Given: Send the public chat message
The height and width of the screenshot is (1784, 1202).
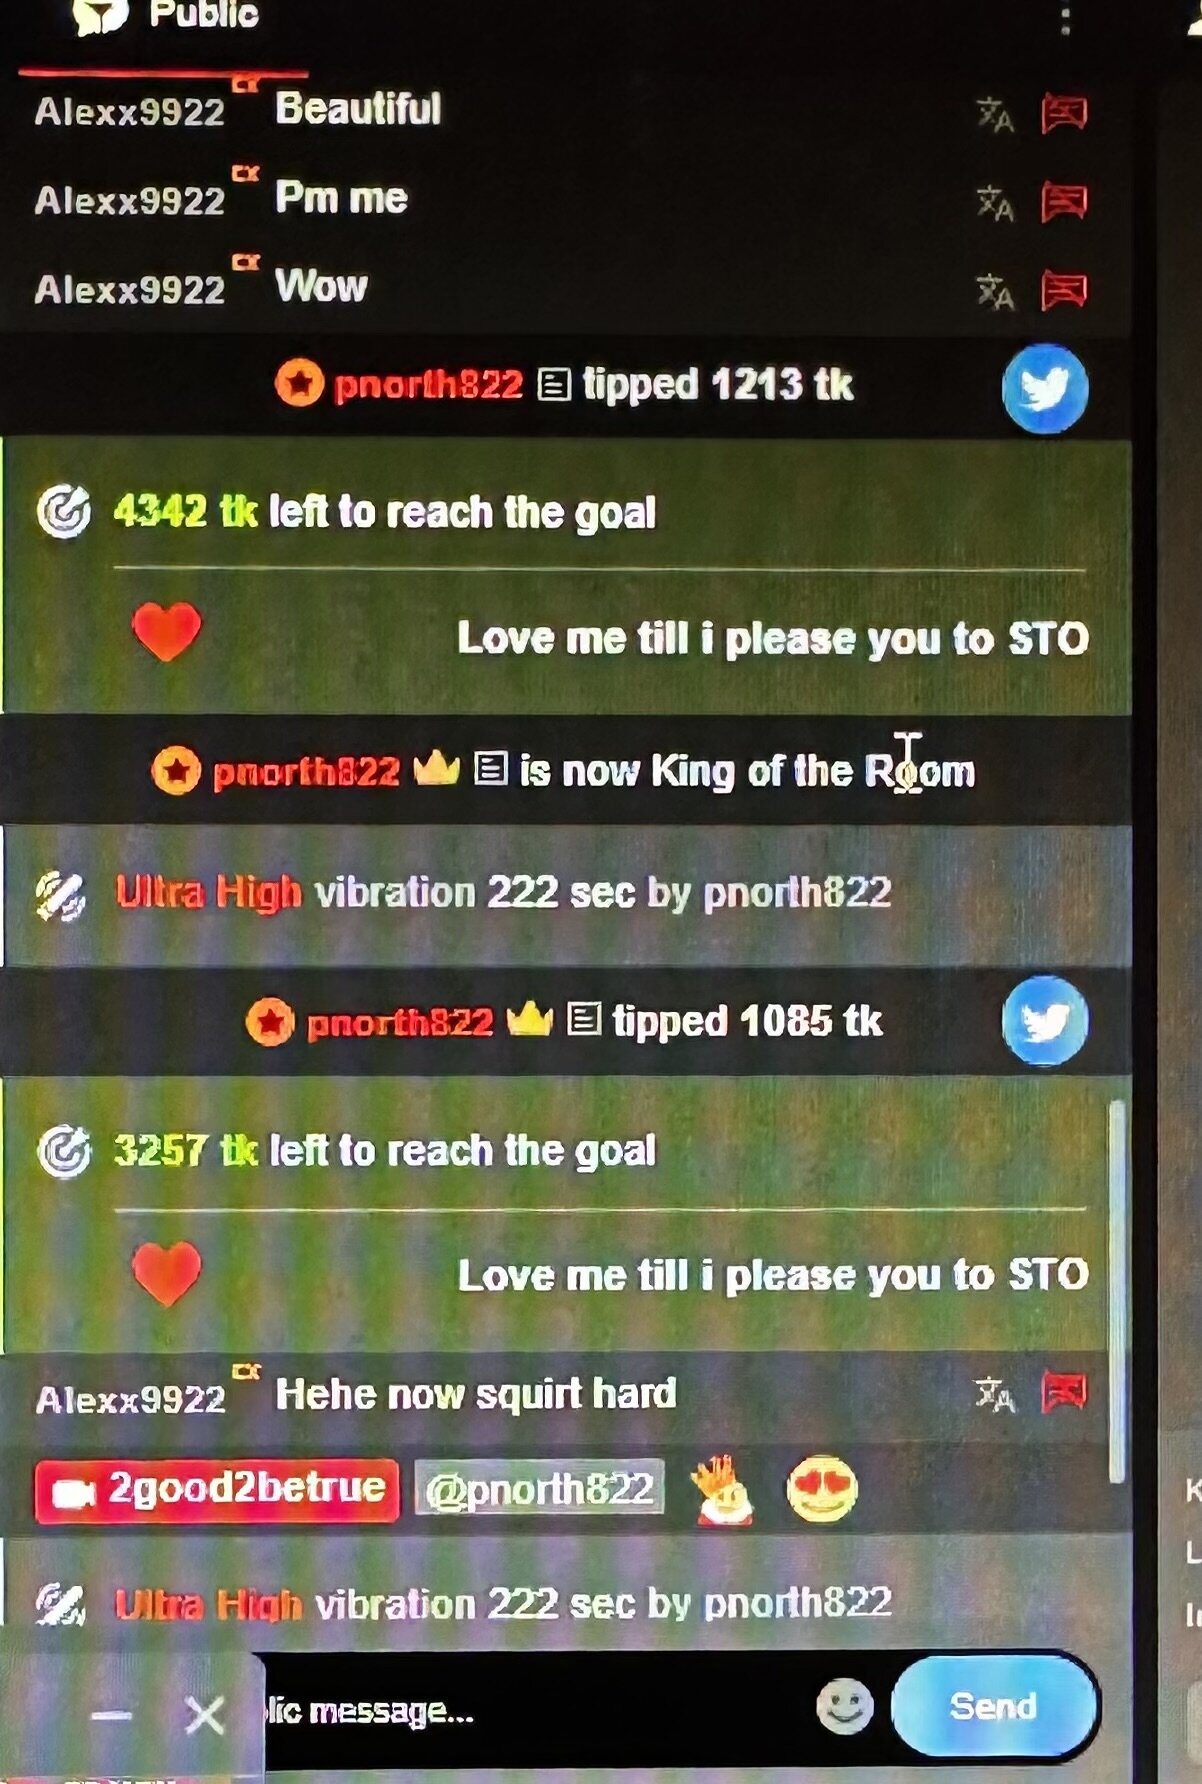Looking at the screenshot, I should coord(994,1706).
